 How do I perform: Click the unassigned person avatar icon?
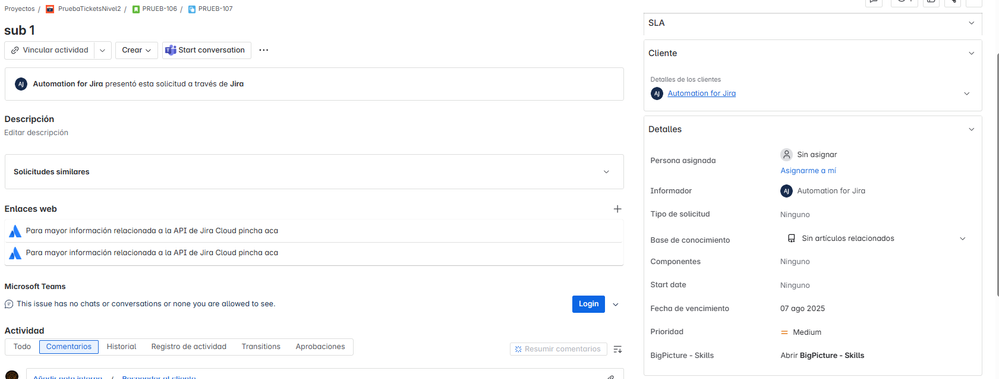click(x=786, y=154)
